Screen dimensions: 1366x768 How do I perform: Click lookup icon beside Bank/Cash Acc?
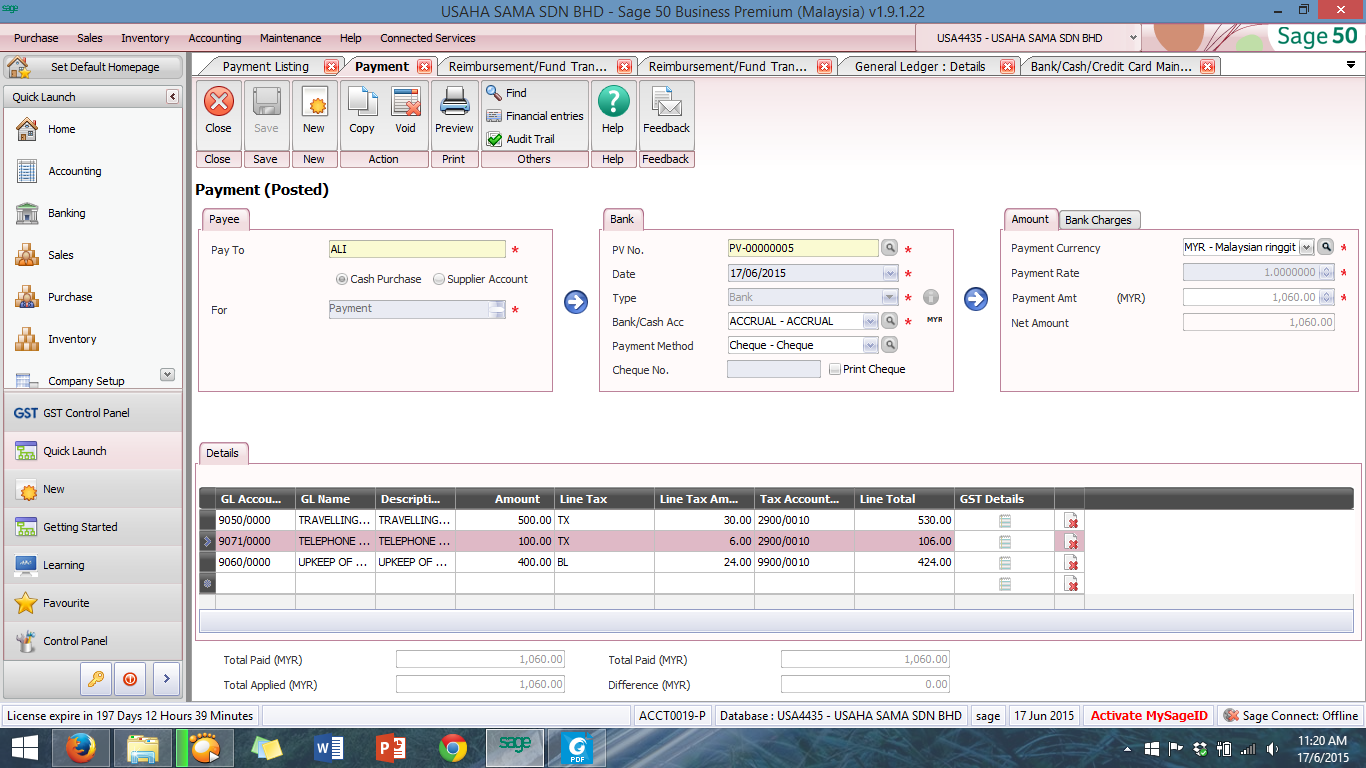[x=889, y=321]
